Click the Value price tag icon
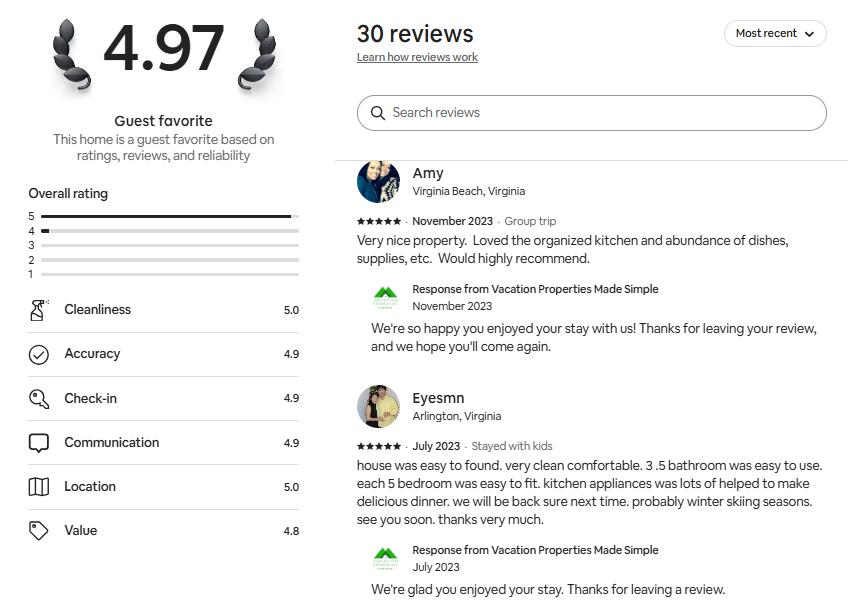 pos(39,531)
